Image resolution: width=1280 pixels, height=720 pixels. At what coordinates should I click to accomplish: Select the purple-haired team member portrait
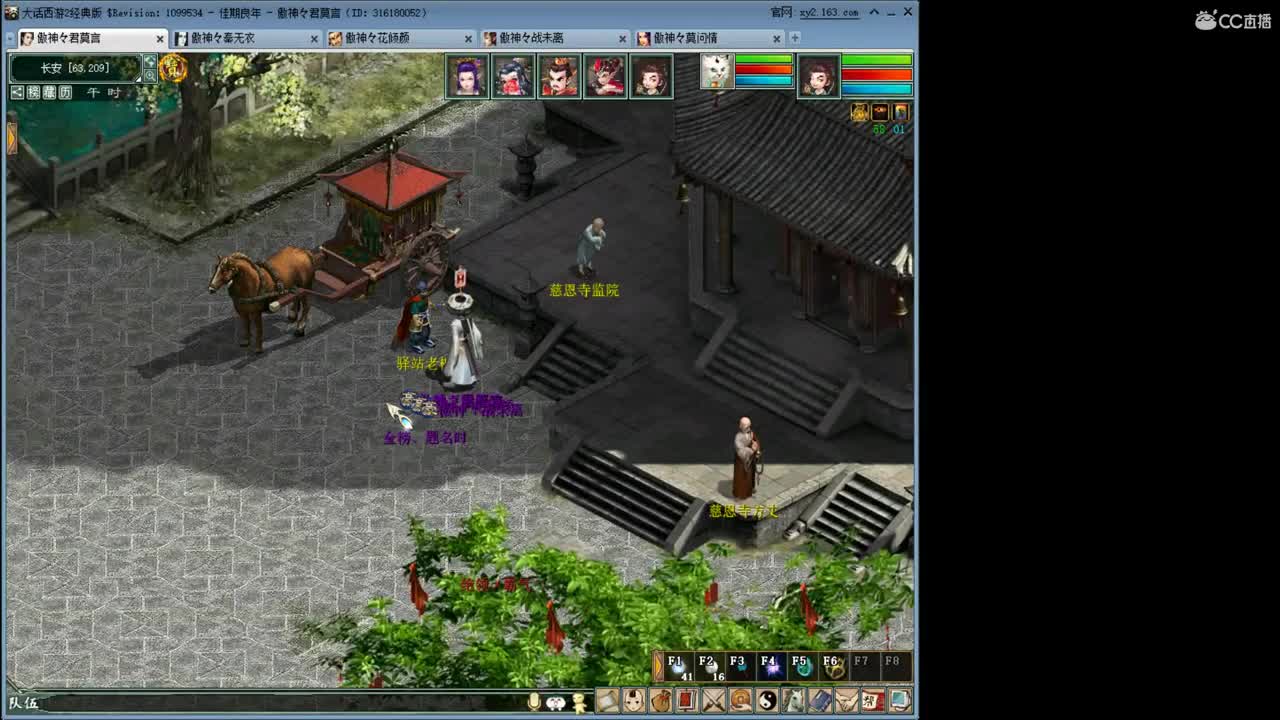pos(467,76)
